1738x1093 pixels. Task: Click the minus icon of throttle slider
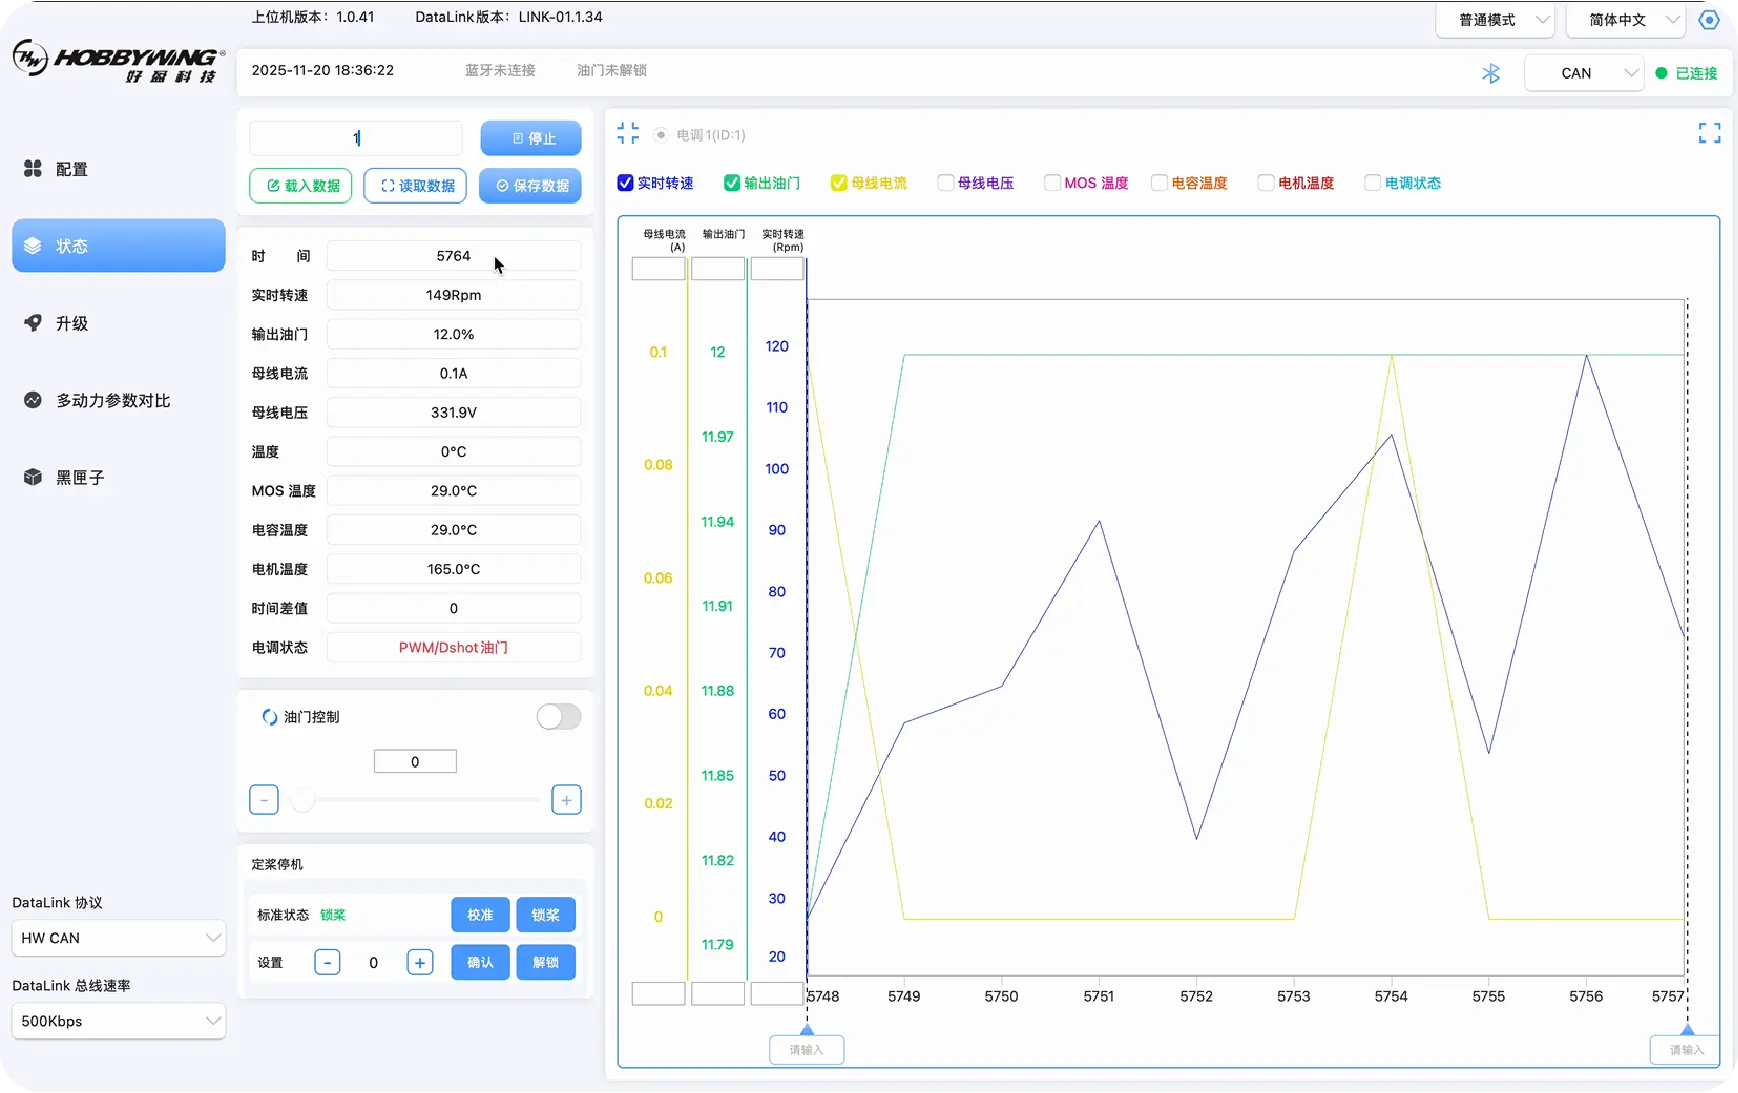coord(264,800)
